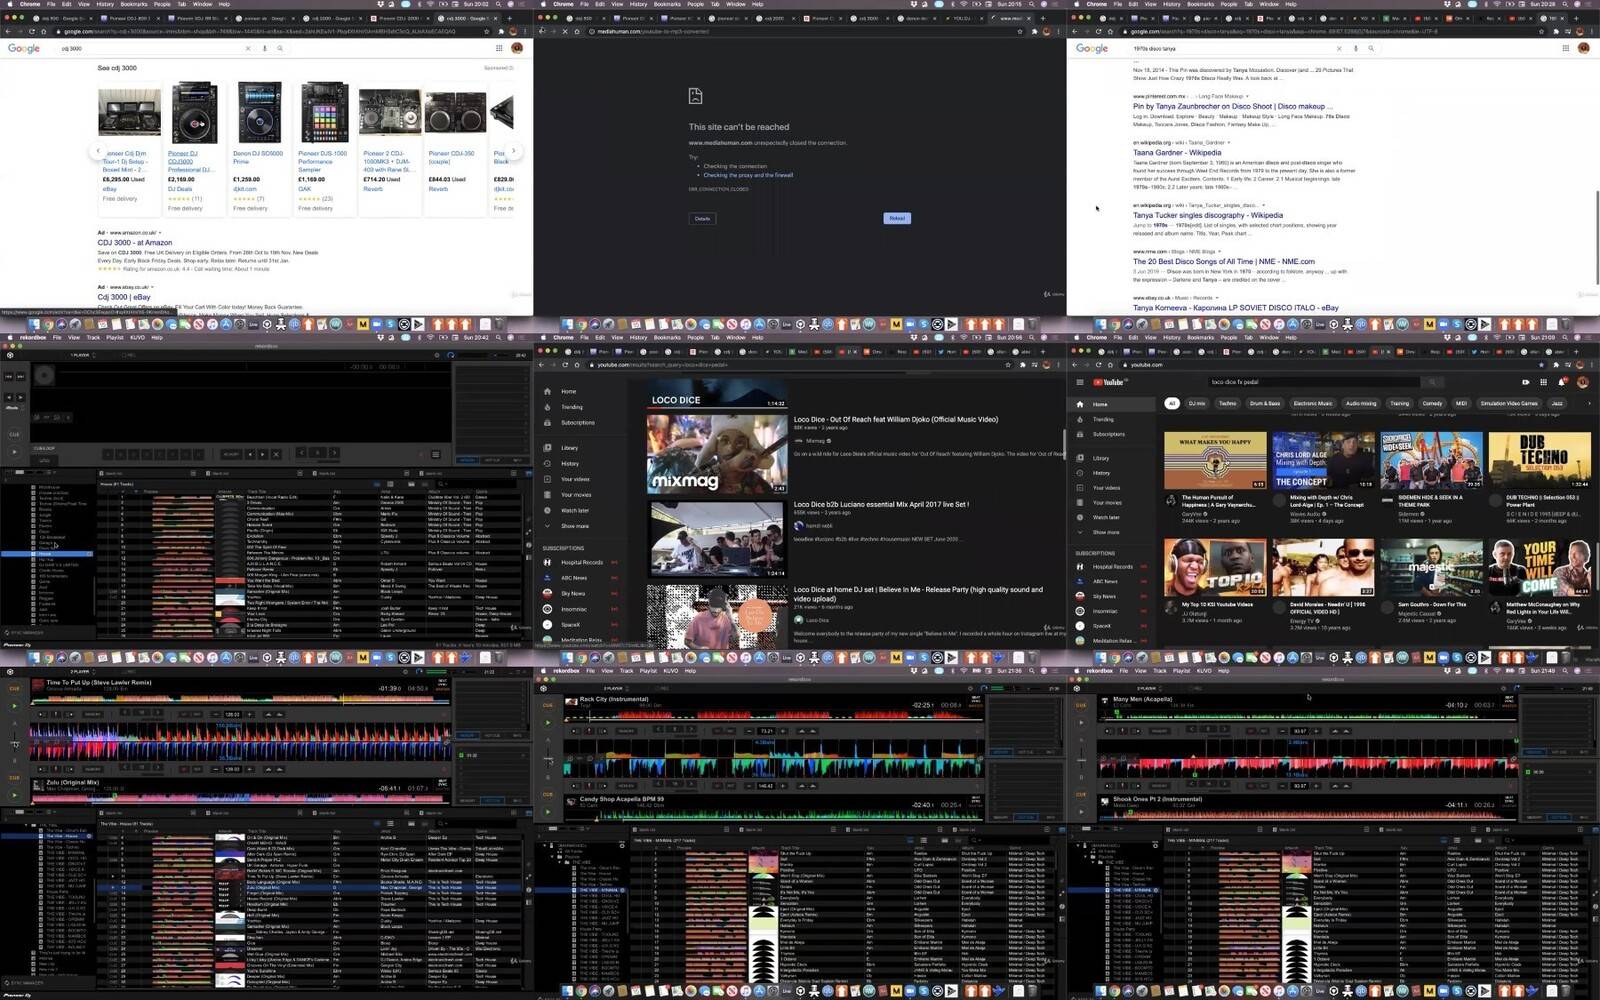The height and width of the screenshot is (1000, 1600).
Task: Play the Candy Shop Acapella deck
Action: 548,811
